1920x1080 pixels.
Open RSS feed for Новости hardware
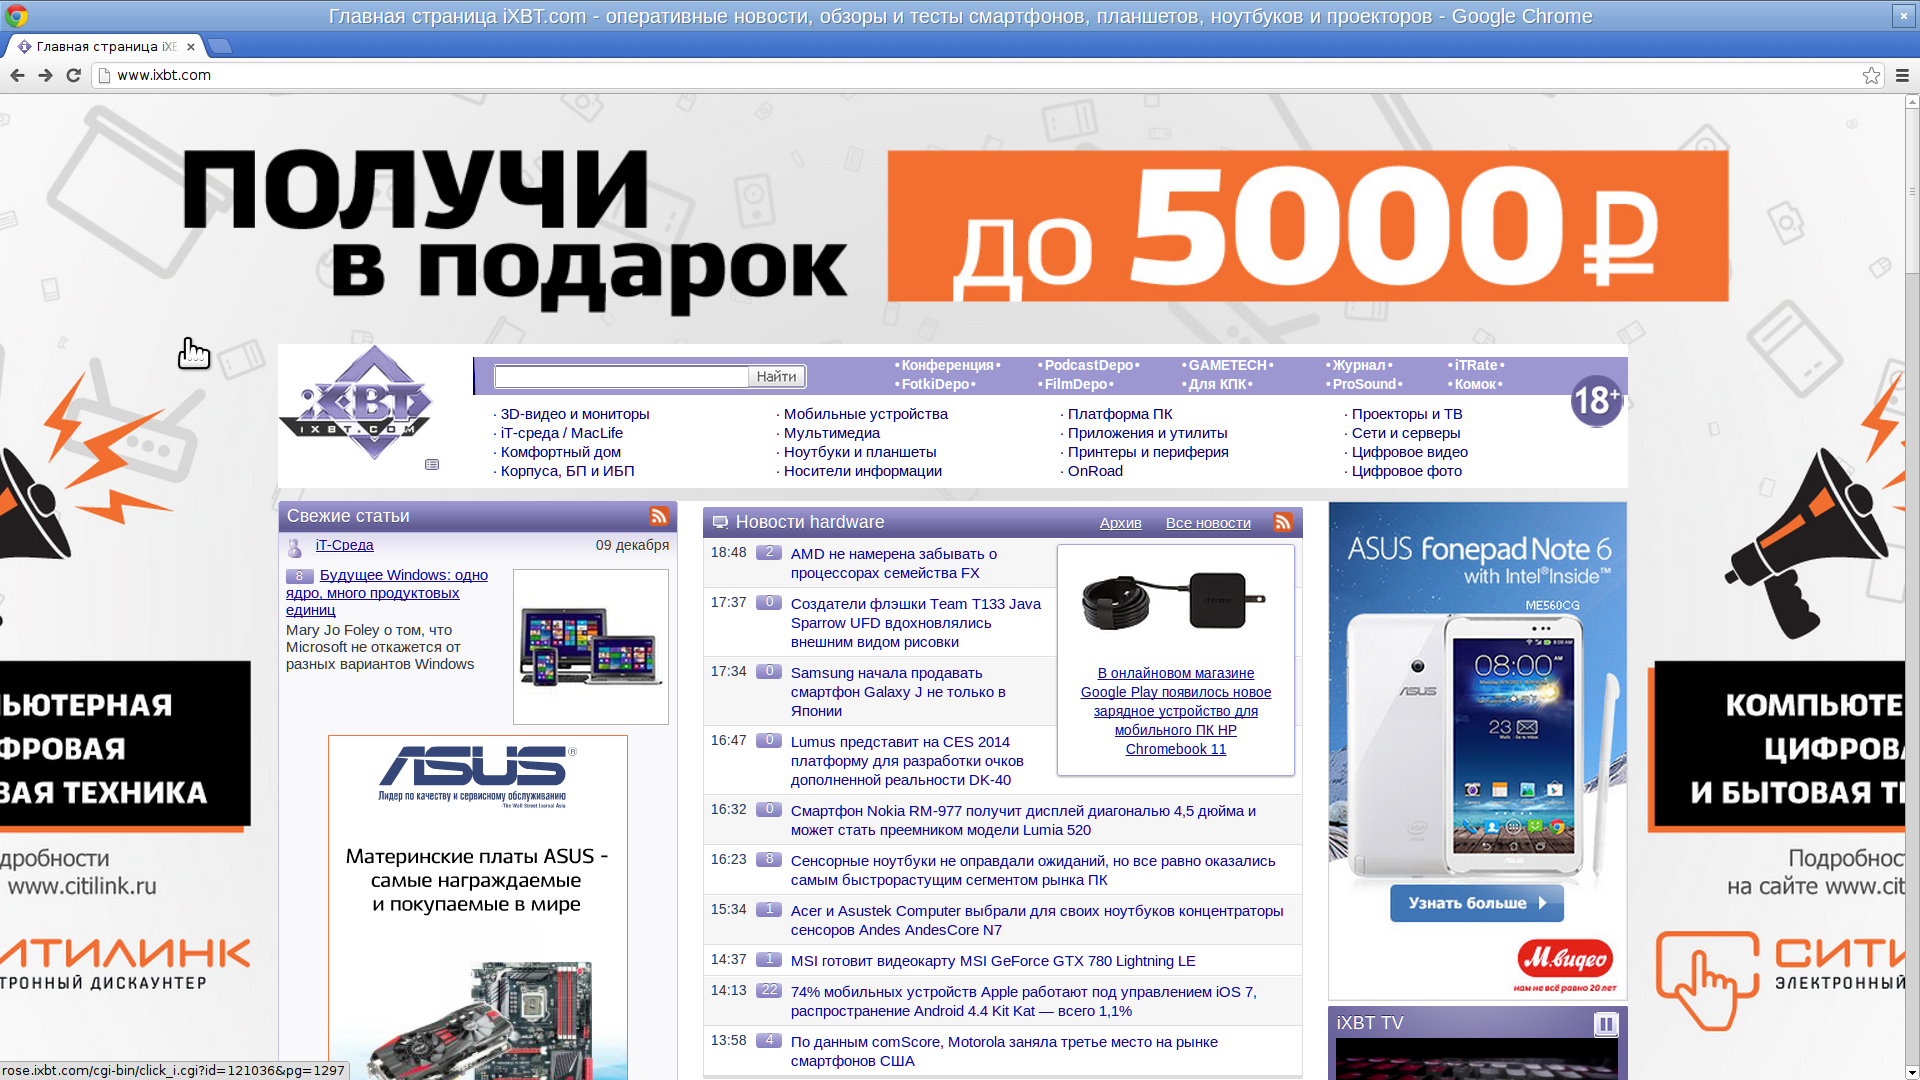(x=1283, y=522)
